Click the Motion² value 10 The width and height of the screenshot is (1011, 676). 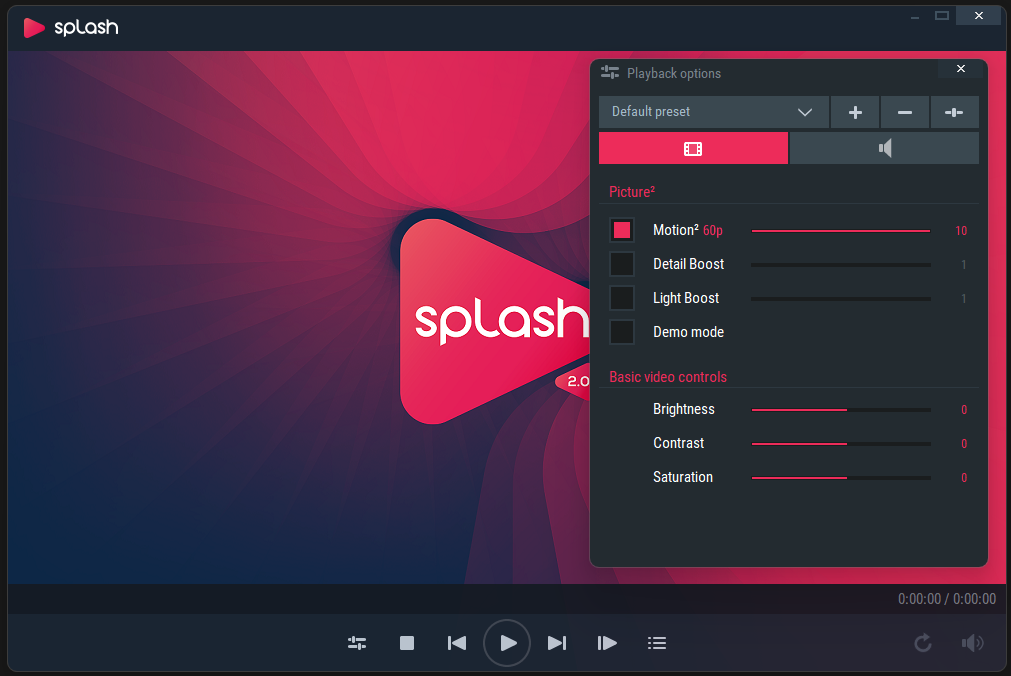(961, 231)
